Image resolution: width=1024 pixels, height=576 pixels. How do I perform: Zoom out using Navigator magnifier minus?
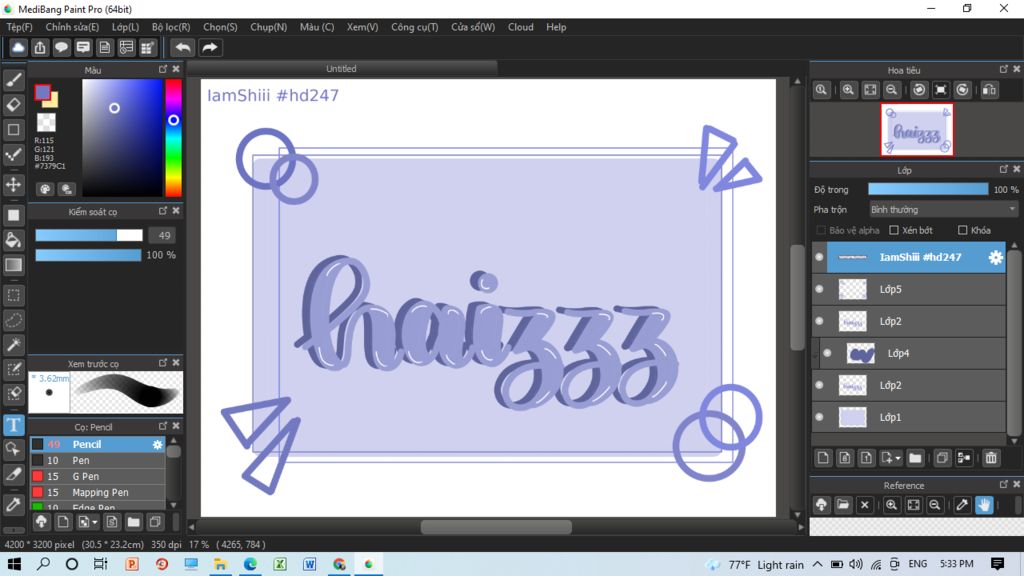pos(891,90)
